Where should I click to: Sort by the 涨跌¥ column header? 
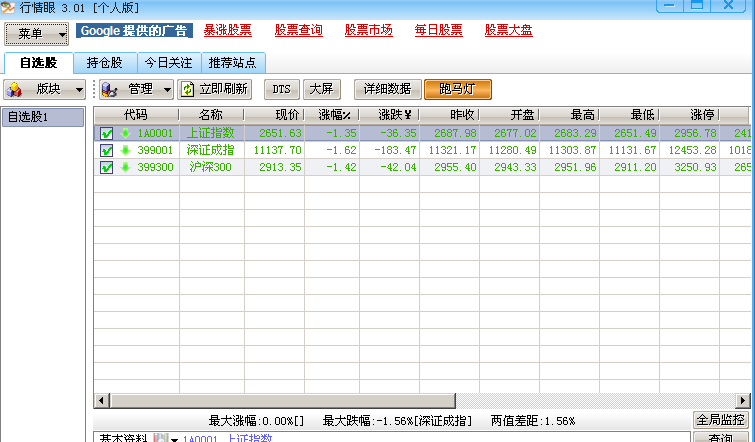(x=389, y=115)
